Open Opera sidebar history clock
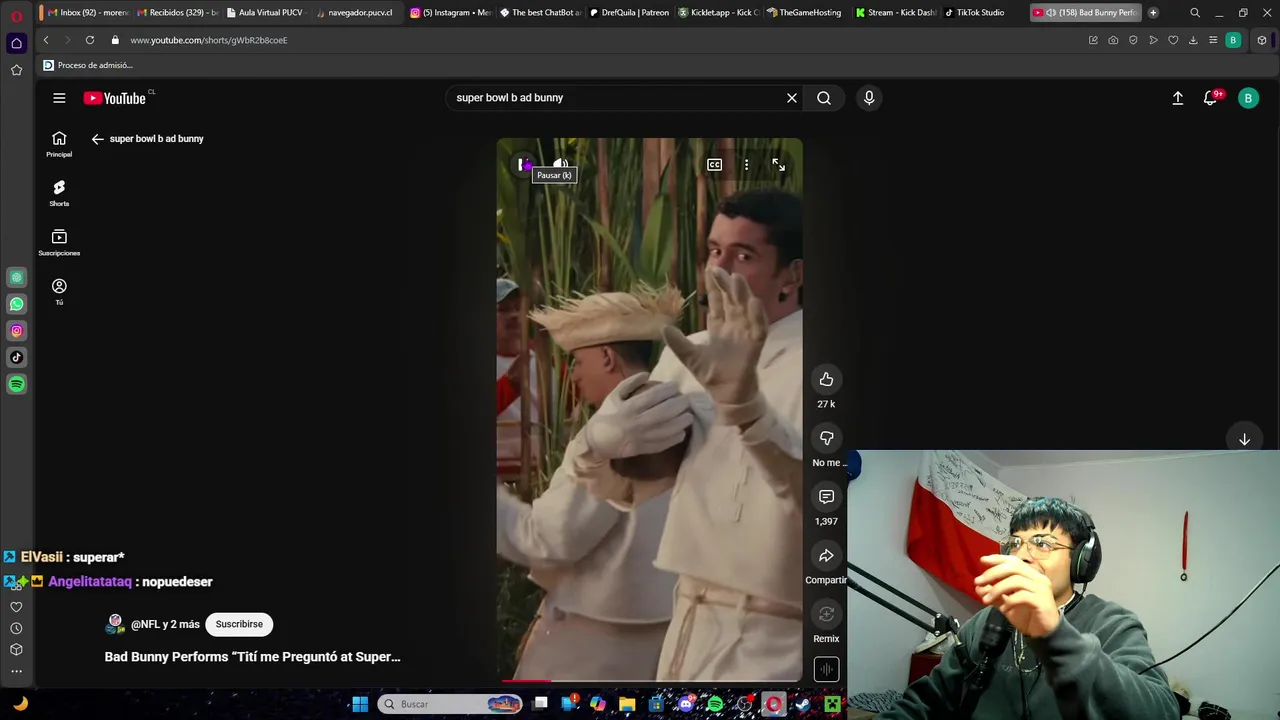This screenshot has width=1280, height=720. tap(16, 628)
